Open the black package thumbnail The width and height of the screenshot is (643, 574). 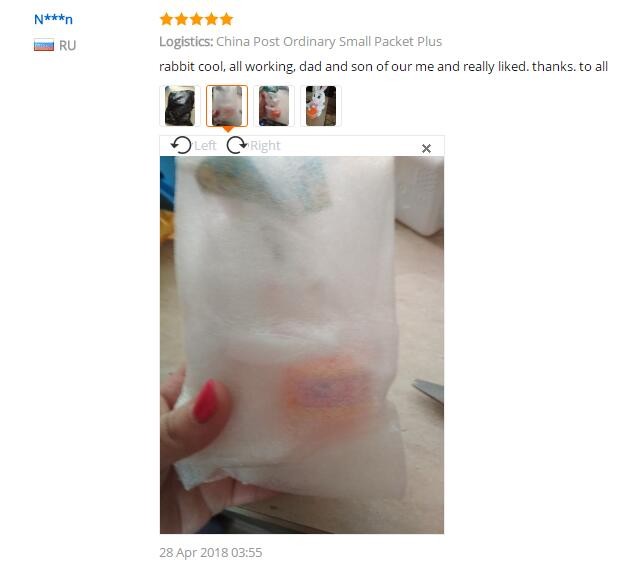click(180, 106)
